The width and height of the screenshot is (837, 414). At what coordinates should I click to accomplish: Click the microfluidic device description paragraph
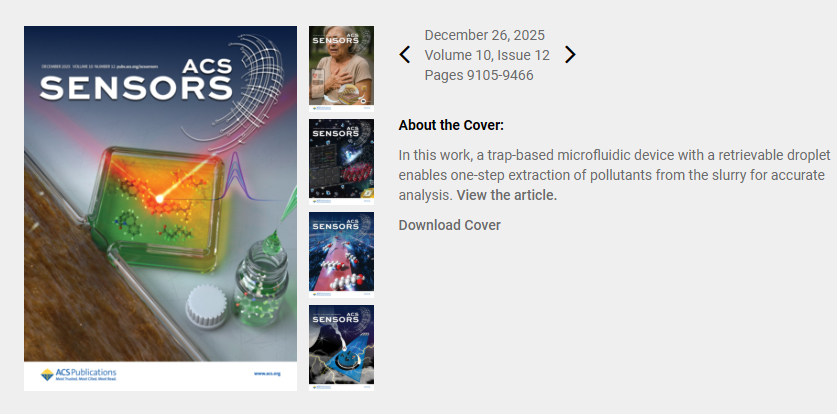[614, 176]
